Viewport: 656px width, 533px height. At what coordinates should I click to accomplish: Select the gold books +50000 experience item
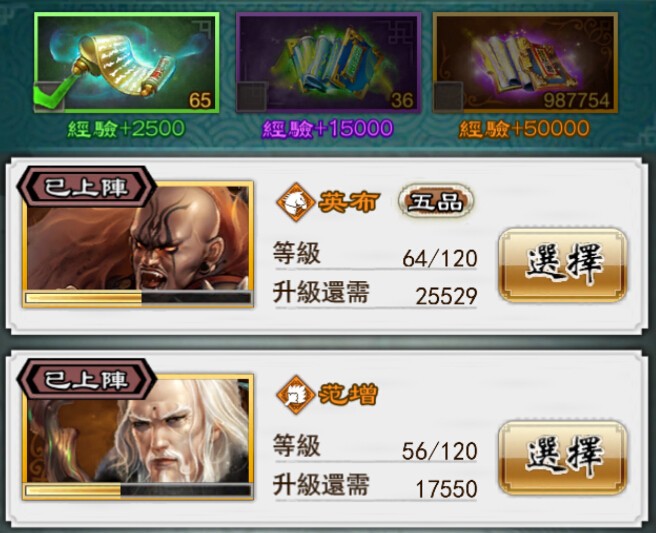525,63
